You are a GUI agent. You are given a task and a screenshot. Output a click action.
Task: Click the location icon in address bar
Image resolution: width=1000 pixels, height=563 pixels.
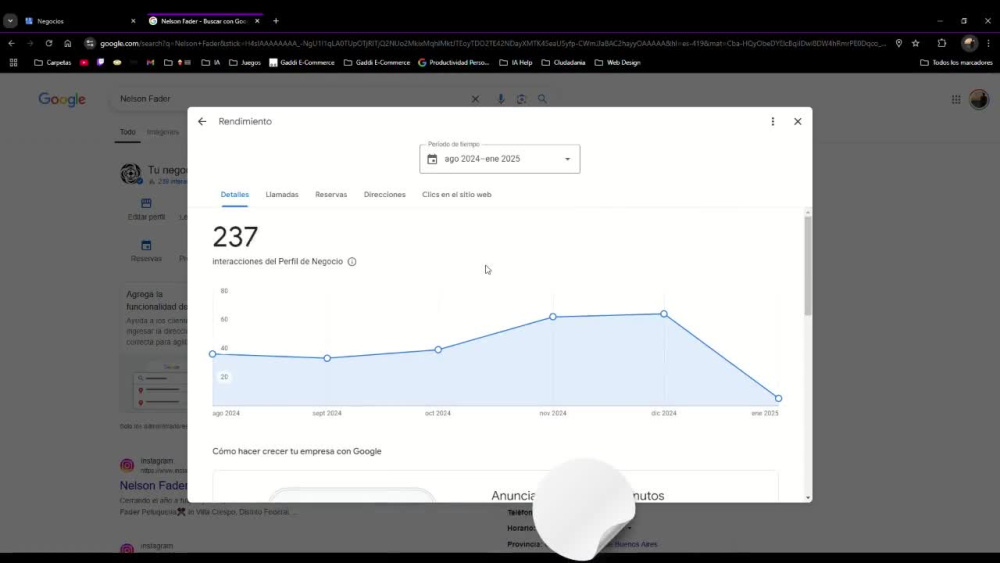point(899,43)
